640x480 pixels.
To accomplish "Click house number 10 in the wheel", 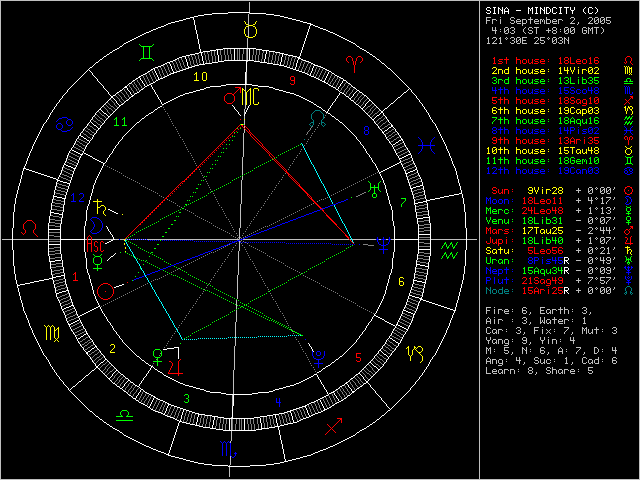I will [200, 77].
